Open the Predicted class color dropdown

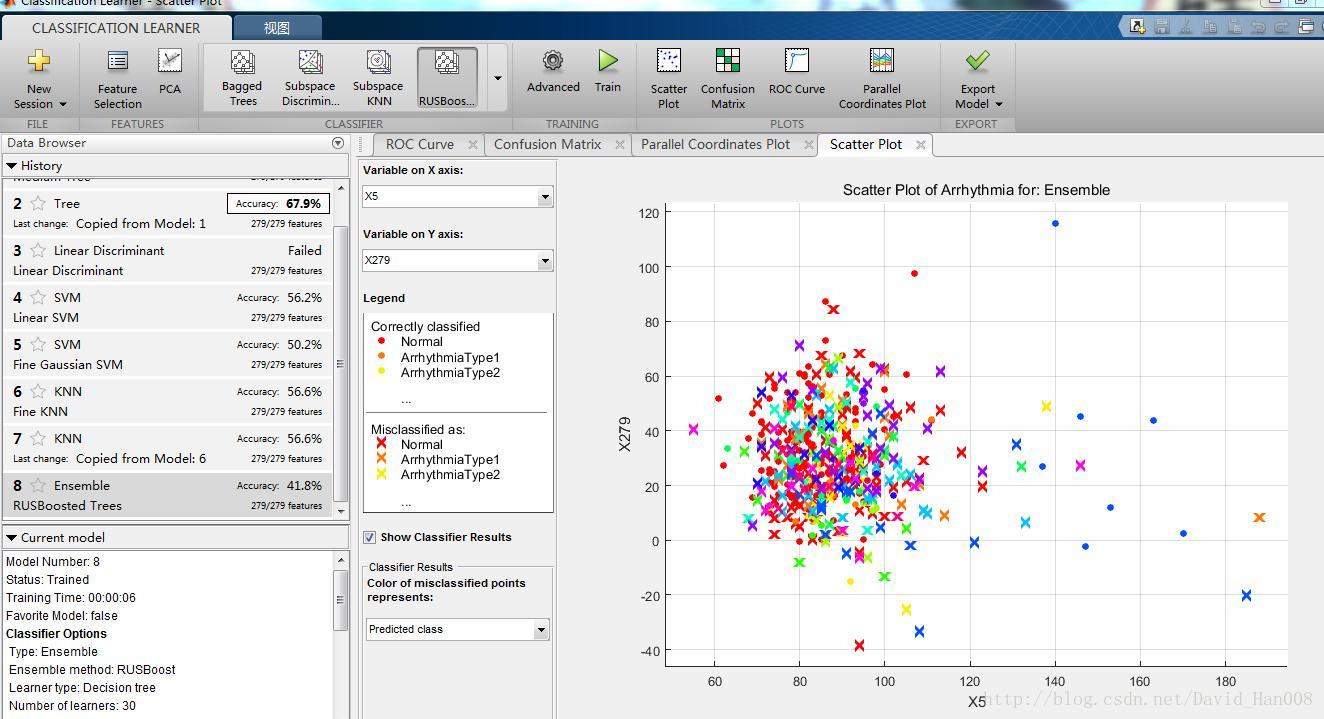(541, 630)
